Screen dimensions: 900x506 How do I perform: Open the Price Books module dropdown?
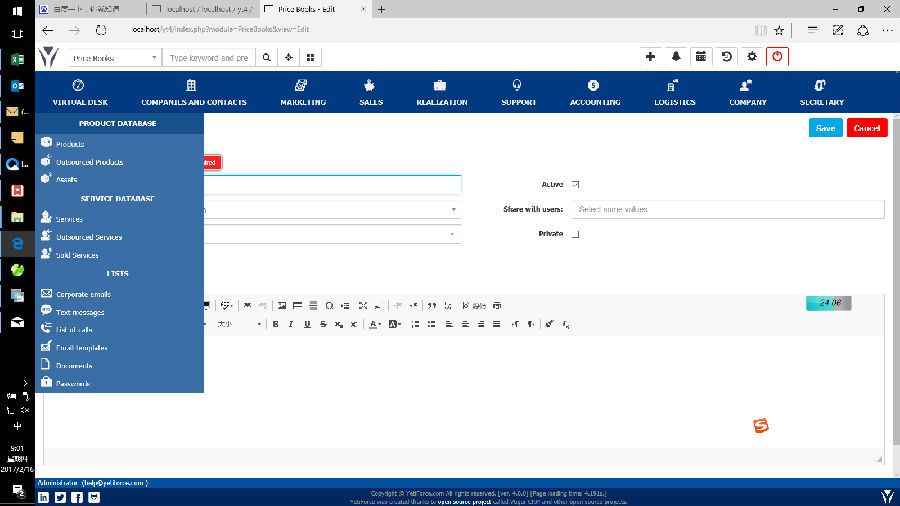pyautogui.click(x=115, y=57)
